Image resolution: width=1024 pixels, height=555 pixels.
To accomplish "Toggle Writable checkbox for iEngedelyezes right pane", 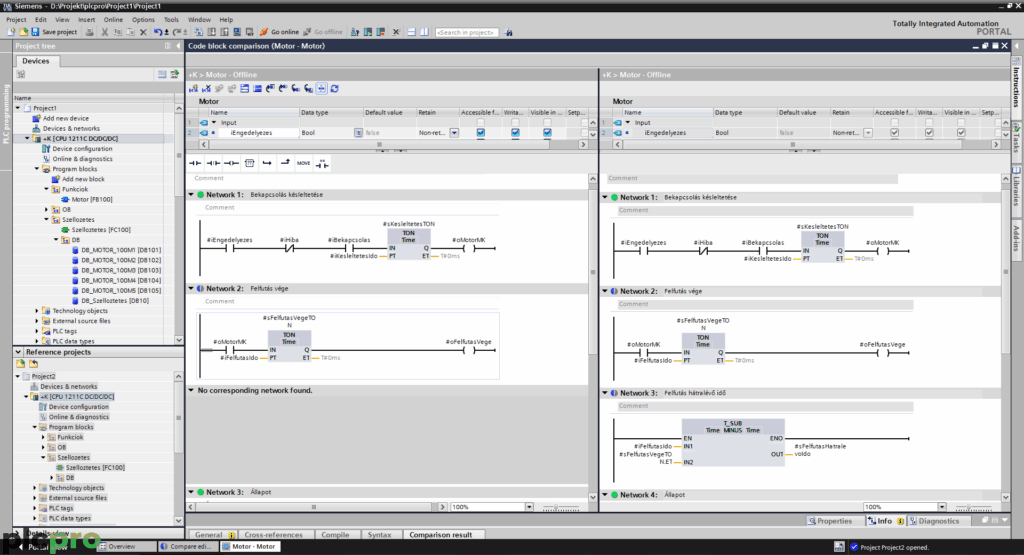I will click(x=929, y=133).
